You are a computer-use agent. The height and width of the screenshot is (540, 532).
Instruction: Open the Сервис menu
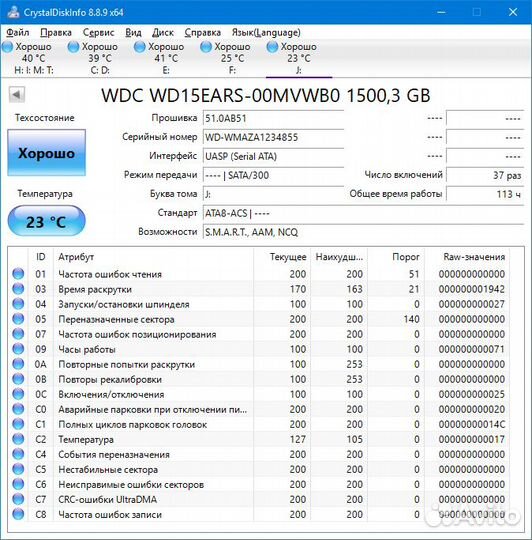click(x=98, y=33)
